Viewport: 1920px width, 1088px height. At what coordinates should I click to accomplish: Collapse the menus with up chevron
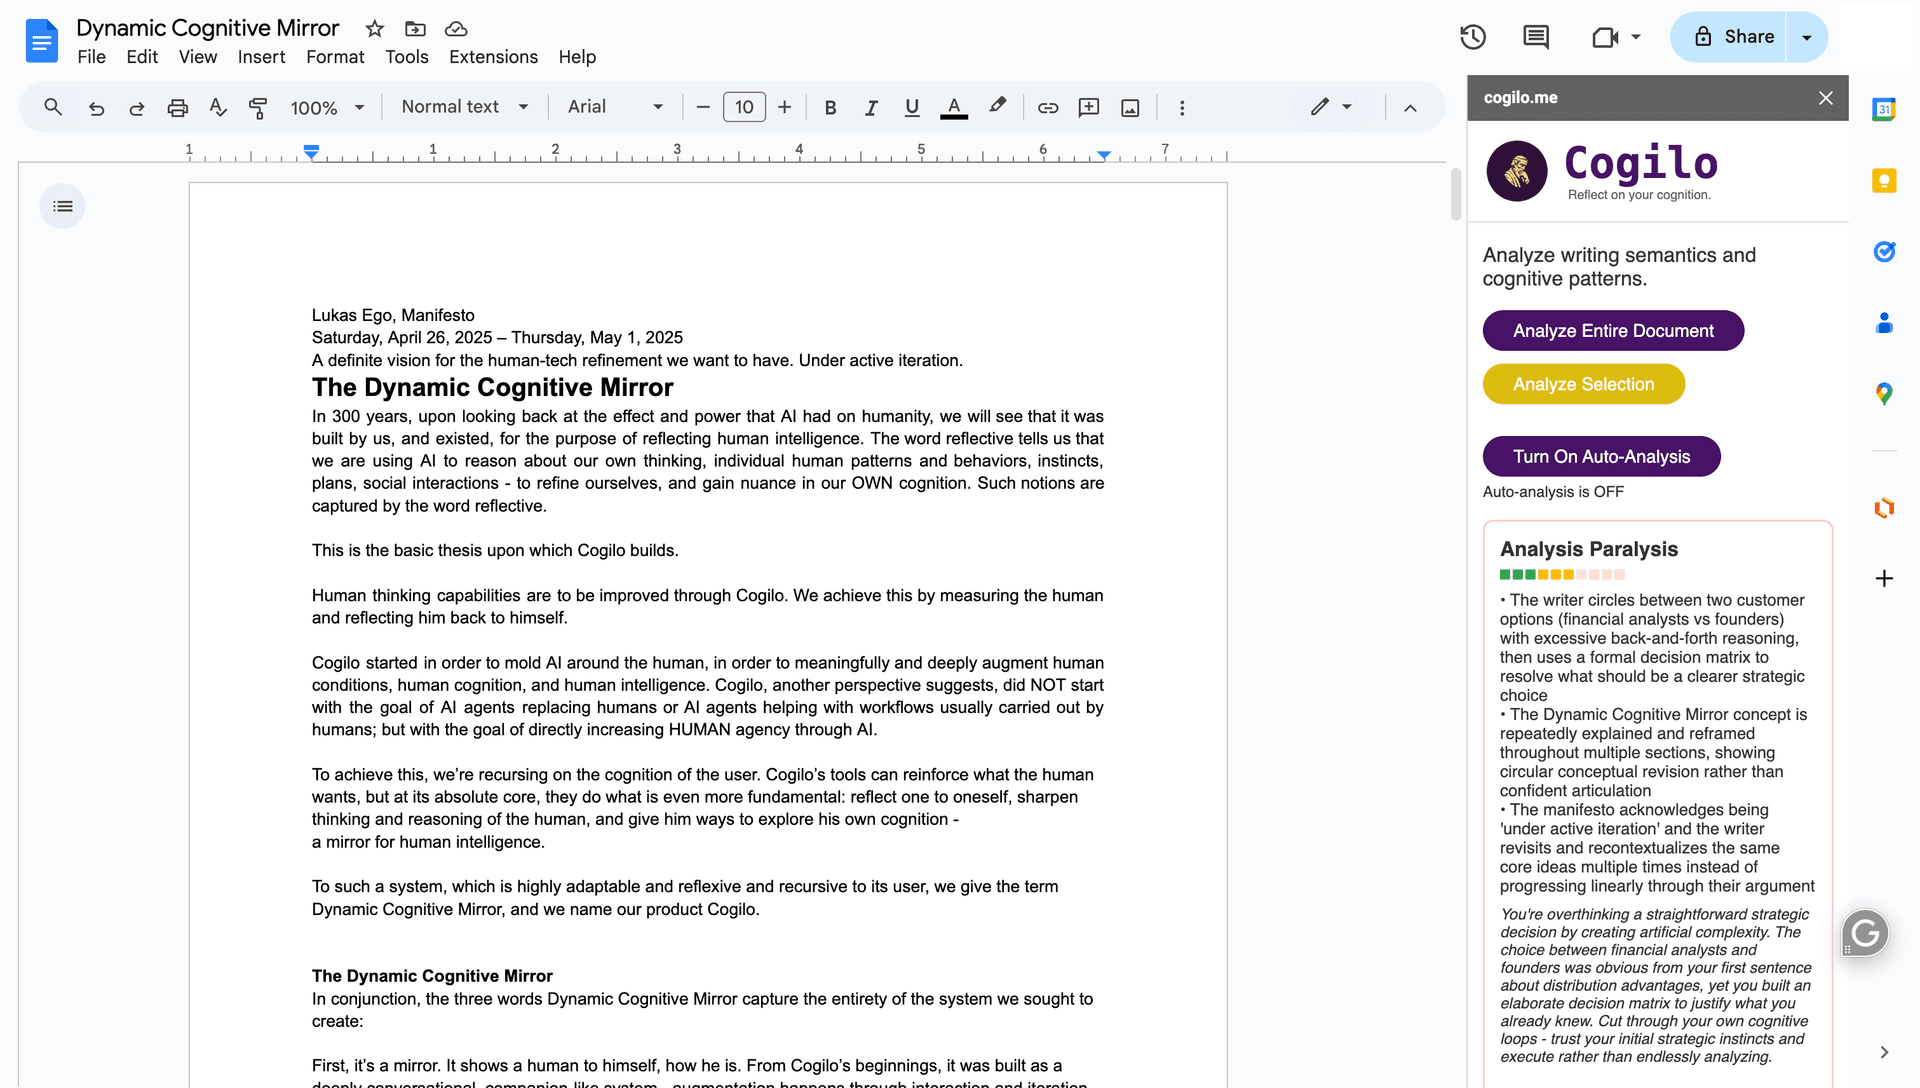click(x=1410, y=108)
